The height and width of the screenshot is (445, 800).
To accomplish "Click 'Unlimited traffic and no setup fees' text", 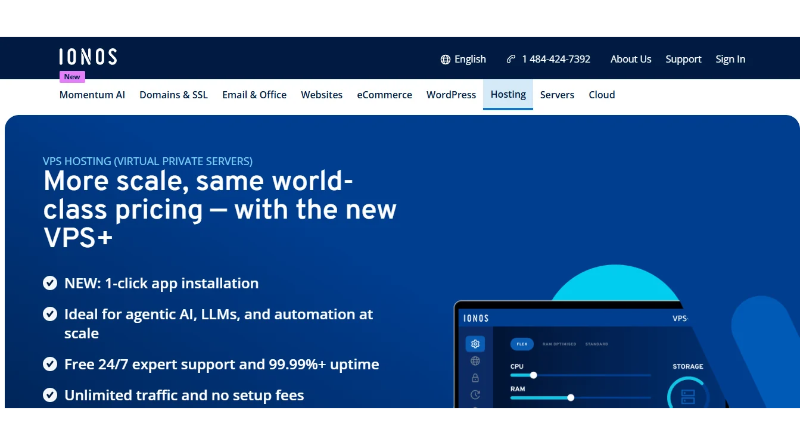I will [x=184, y=395].
